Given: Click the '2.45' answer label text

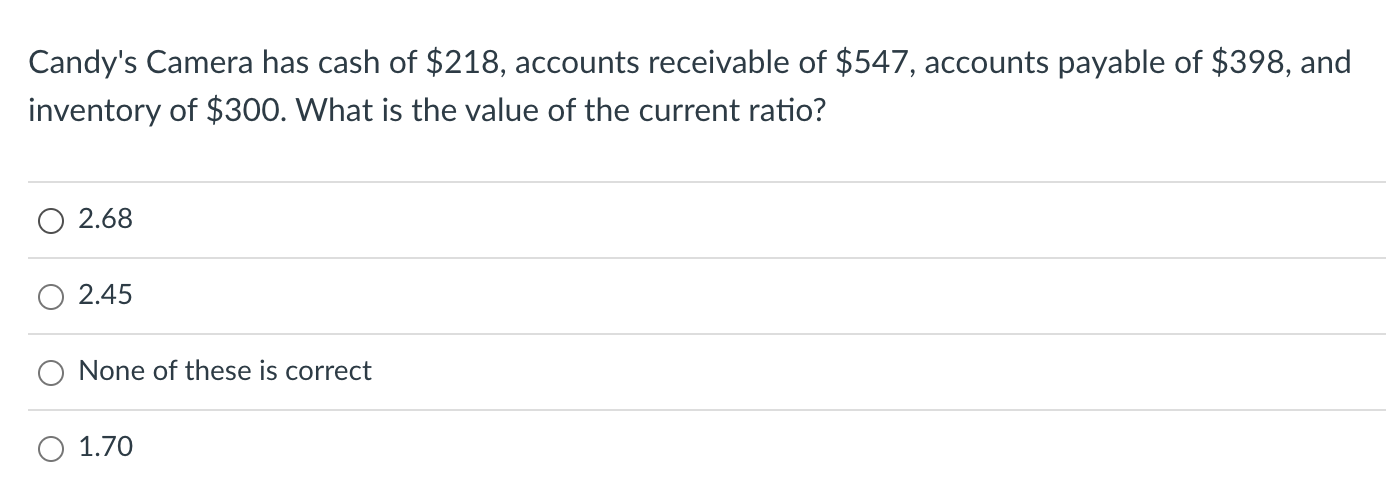Looking at the screenshot, I should (105, 295).
